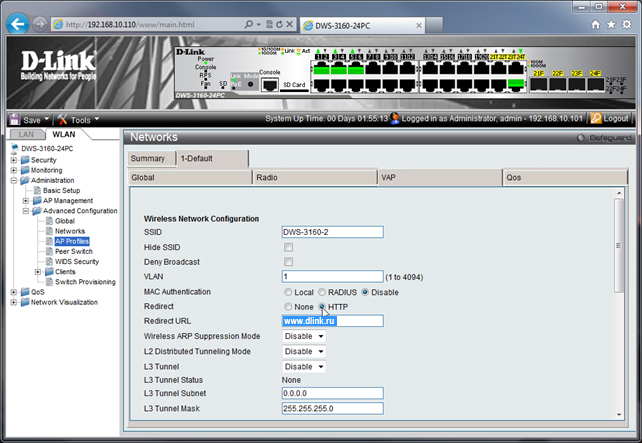Click the browser back arrow button

click(x=17, y=22)
